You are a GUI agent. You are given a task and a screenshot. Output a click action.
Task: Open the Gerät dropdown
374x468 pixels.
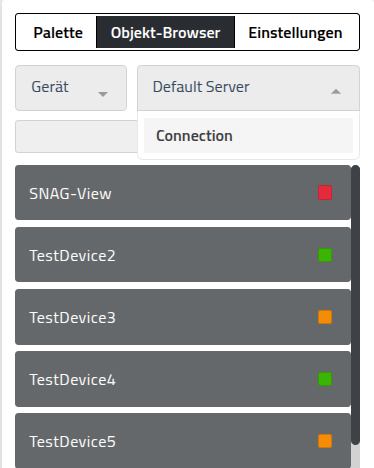(71, 88)
